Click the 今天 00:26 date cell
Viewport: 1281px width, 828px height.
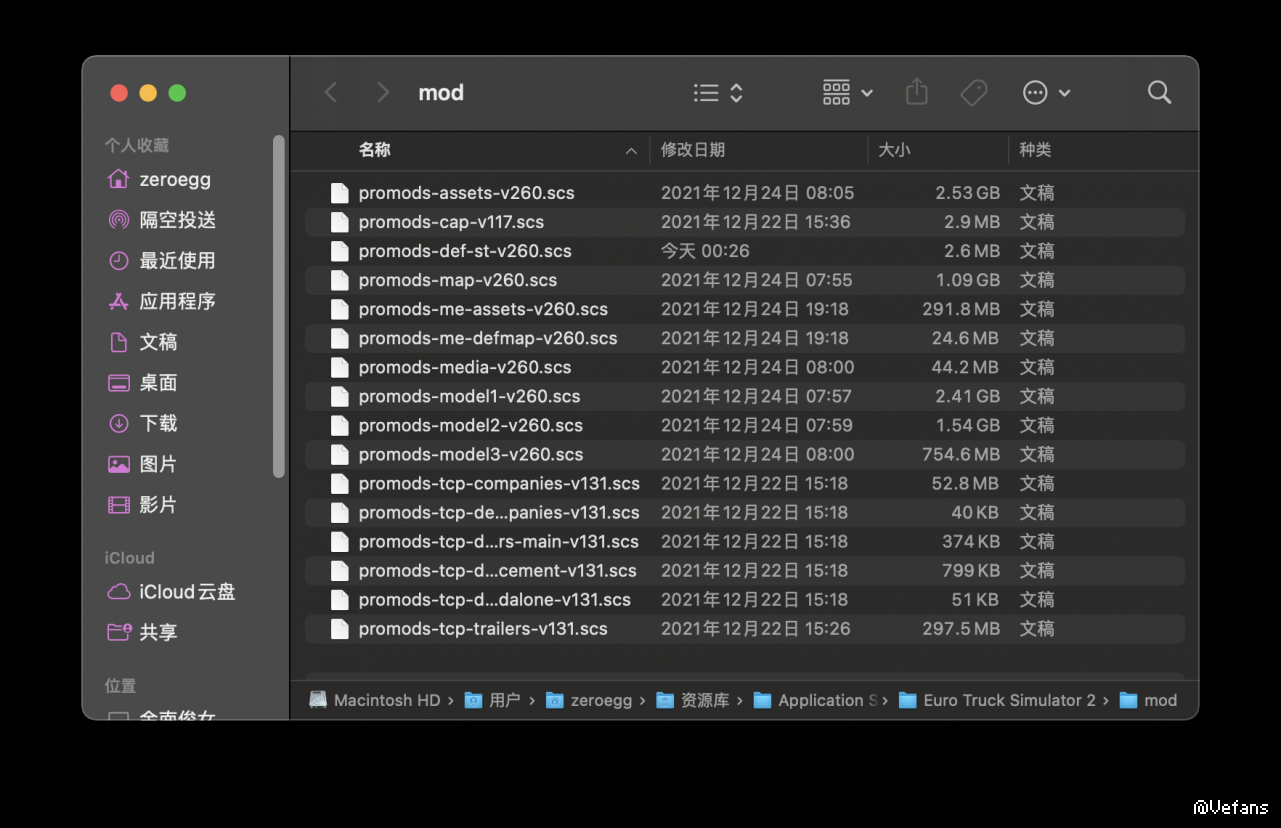pos(705,251)
